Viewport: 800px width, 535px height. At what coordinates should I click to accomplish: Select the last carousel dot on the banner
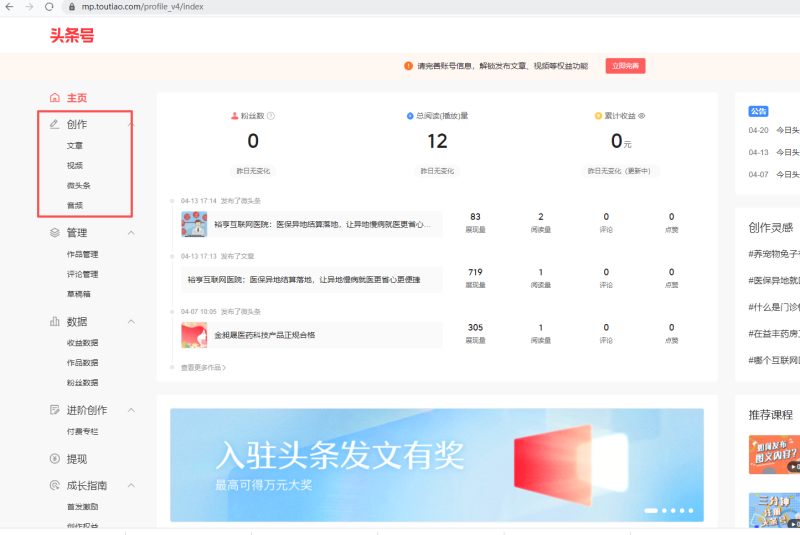[691, 511]
